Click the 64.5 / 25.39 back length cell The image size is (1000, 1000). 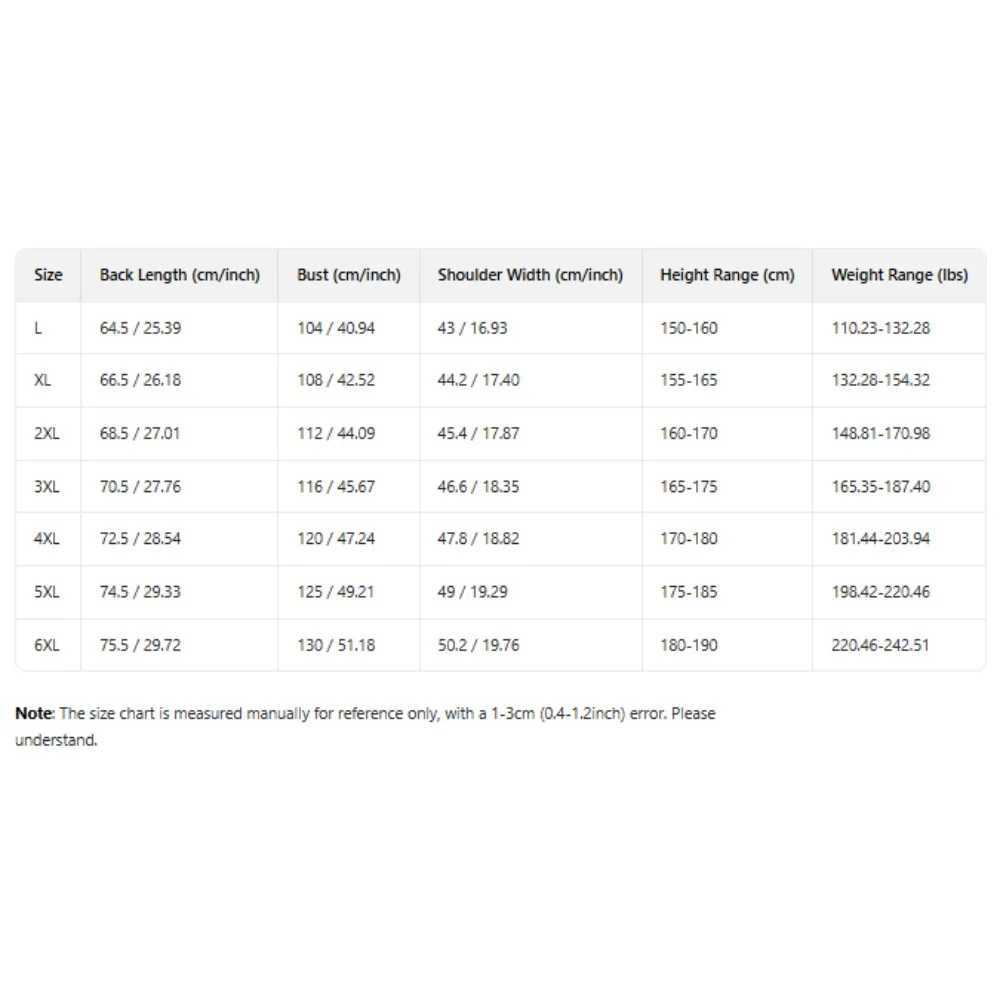pyautogui.click(x=140, y=328)
